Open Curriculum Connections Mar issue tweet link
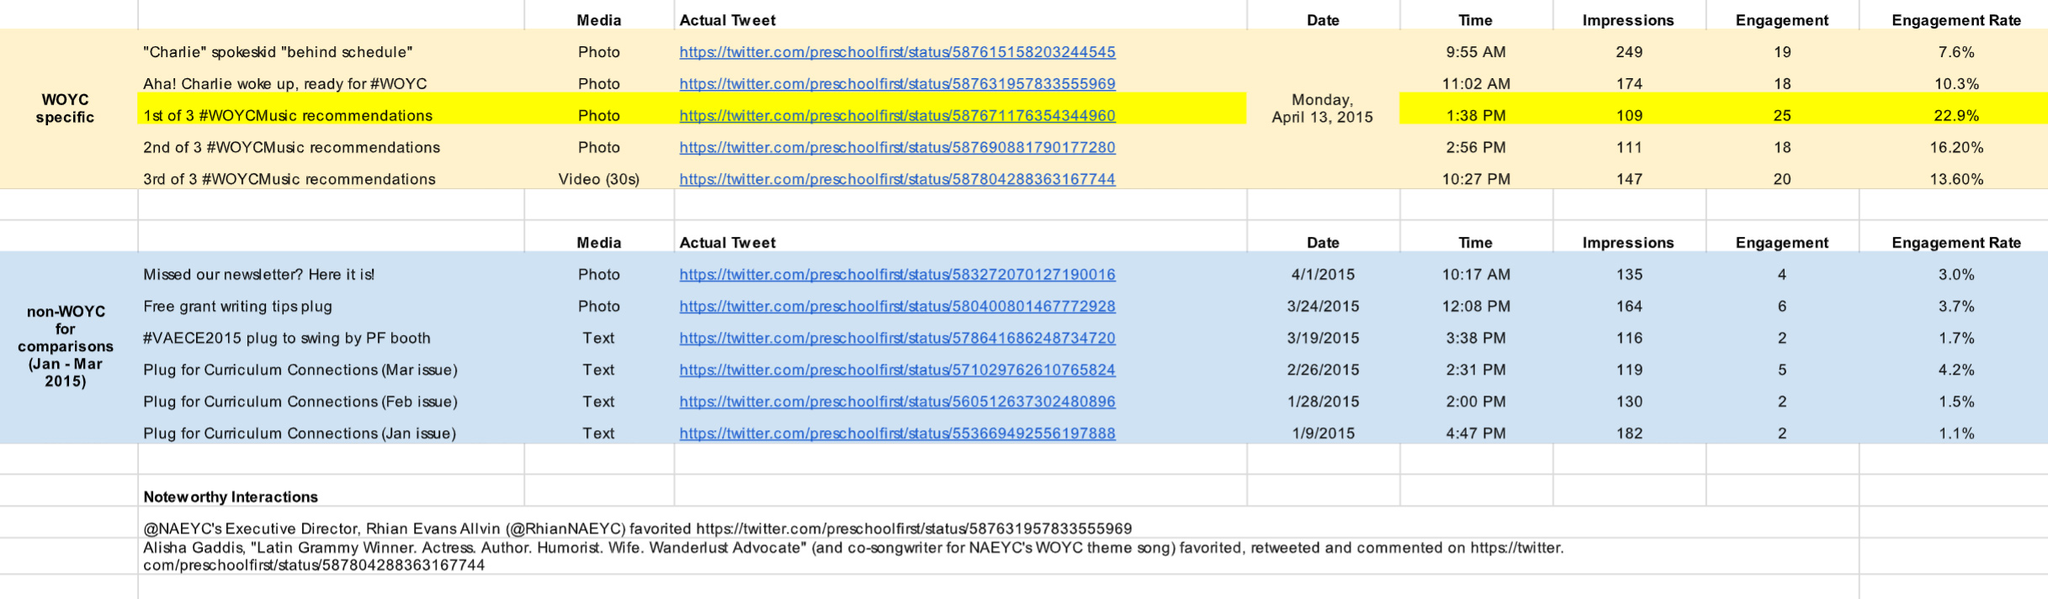Image resolution: width=2048 pixels, height=599 pixels. 897,370
